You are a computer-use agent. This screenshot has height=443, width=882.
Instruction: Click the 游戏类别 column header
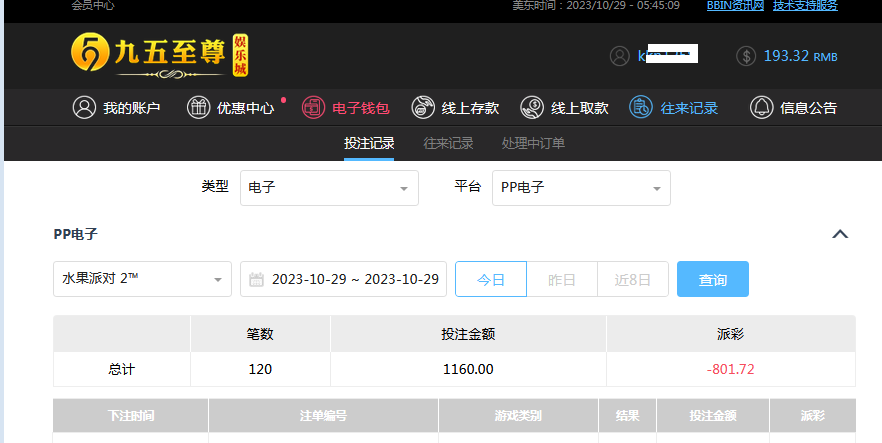(518, 415)
